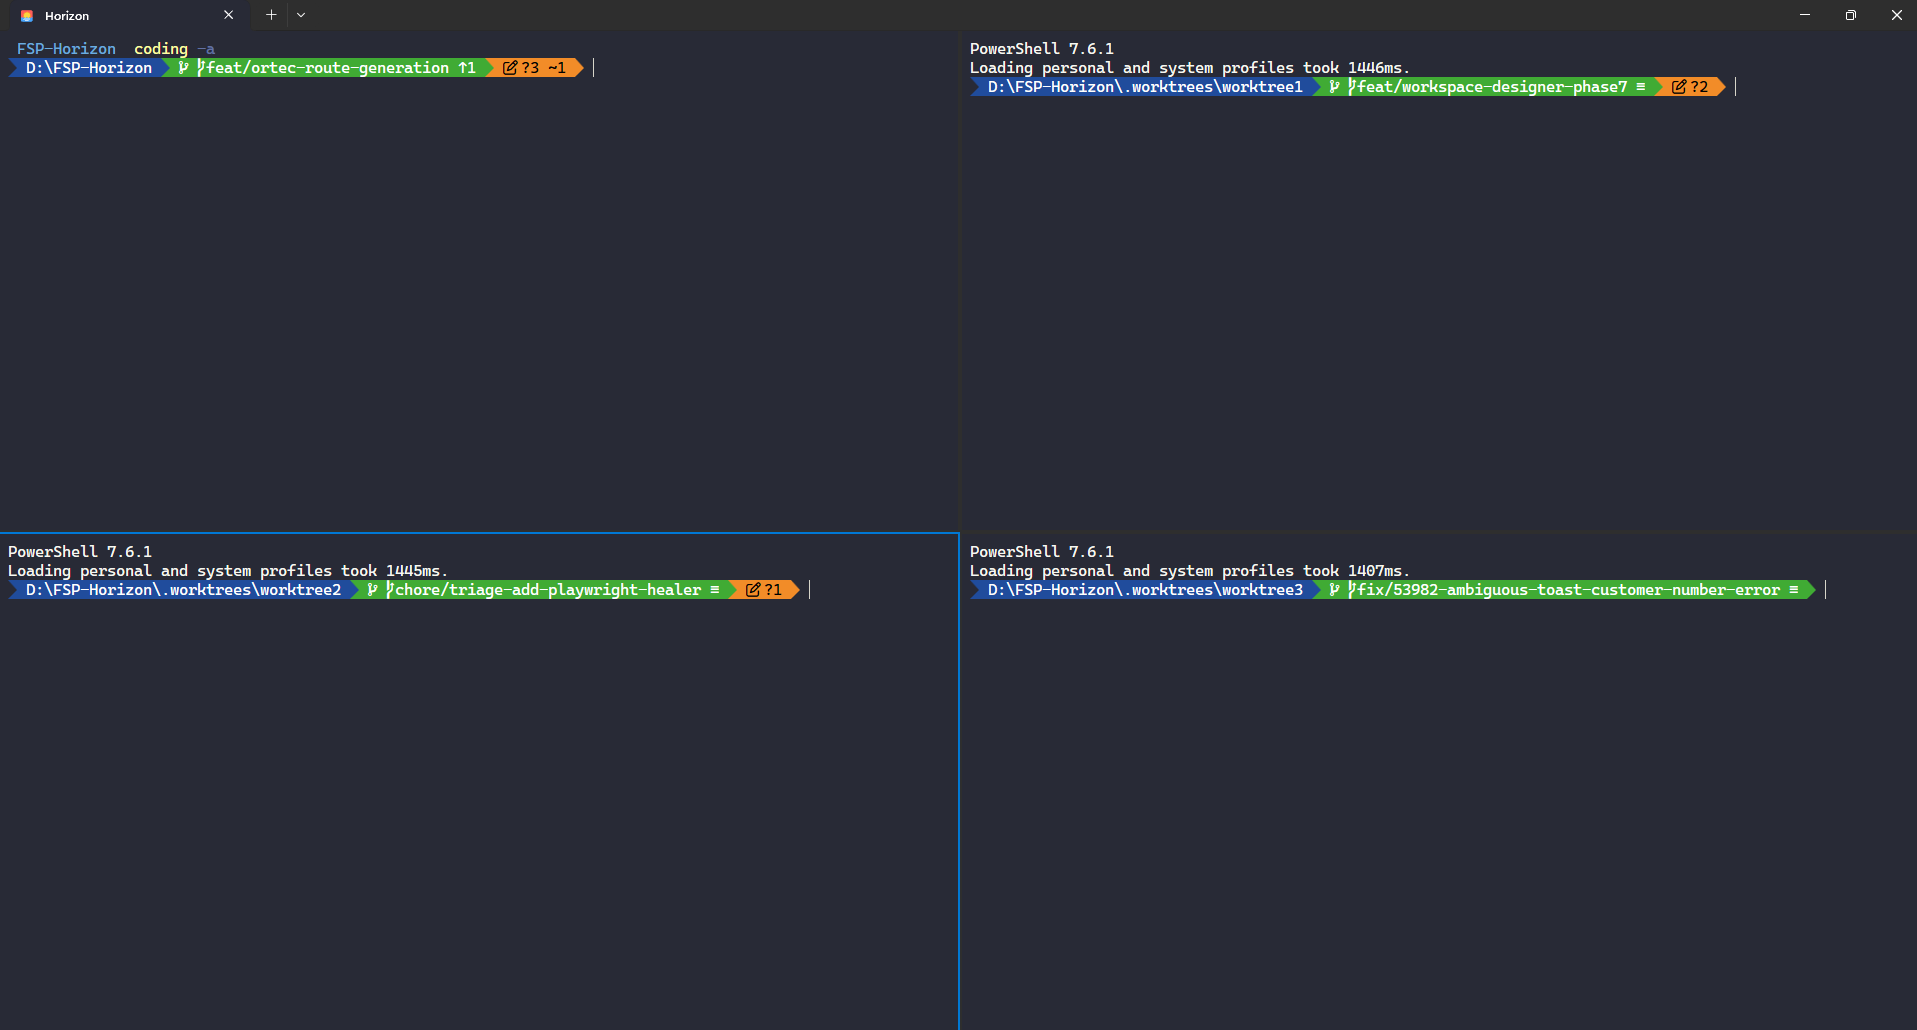Click the cursor line after the ?1 prompt
The height and width of the screenshot is (1030, 1917).
809,590
